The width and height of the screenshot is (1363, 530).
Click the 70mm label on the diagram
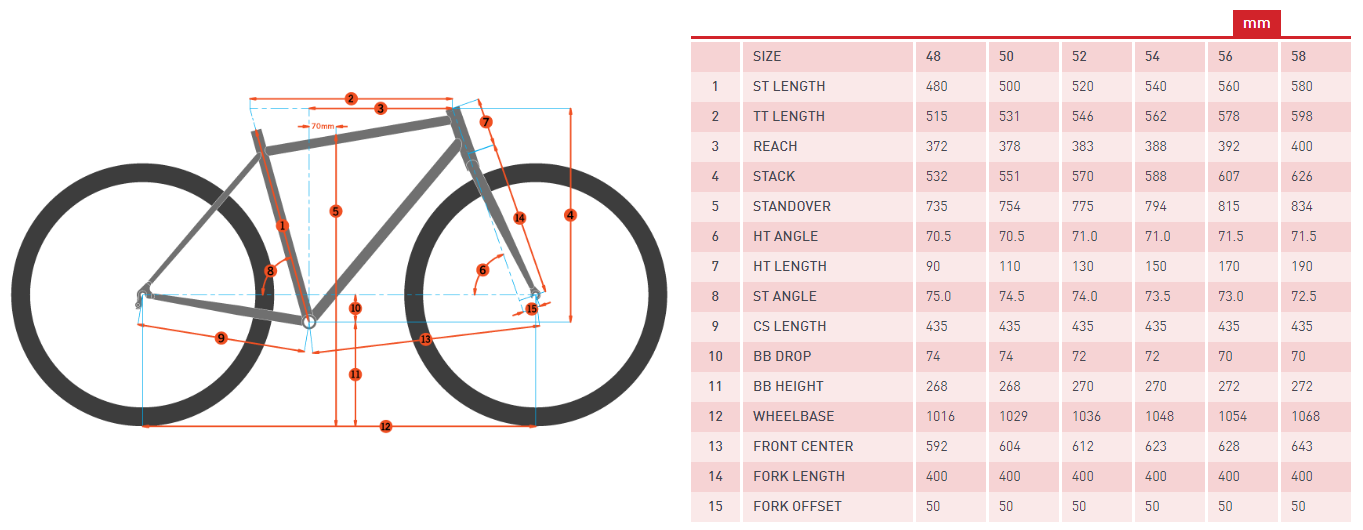point(322,127)
